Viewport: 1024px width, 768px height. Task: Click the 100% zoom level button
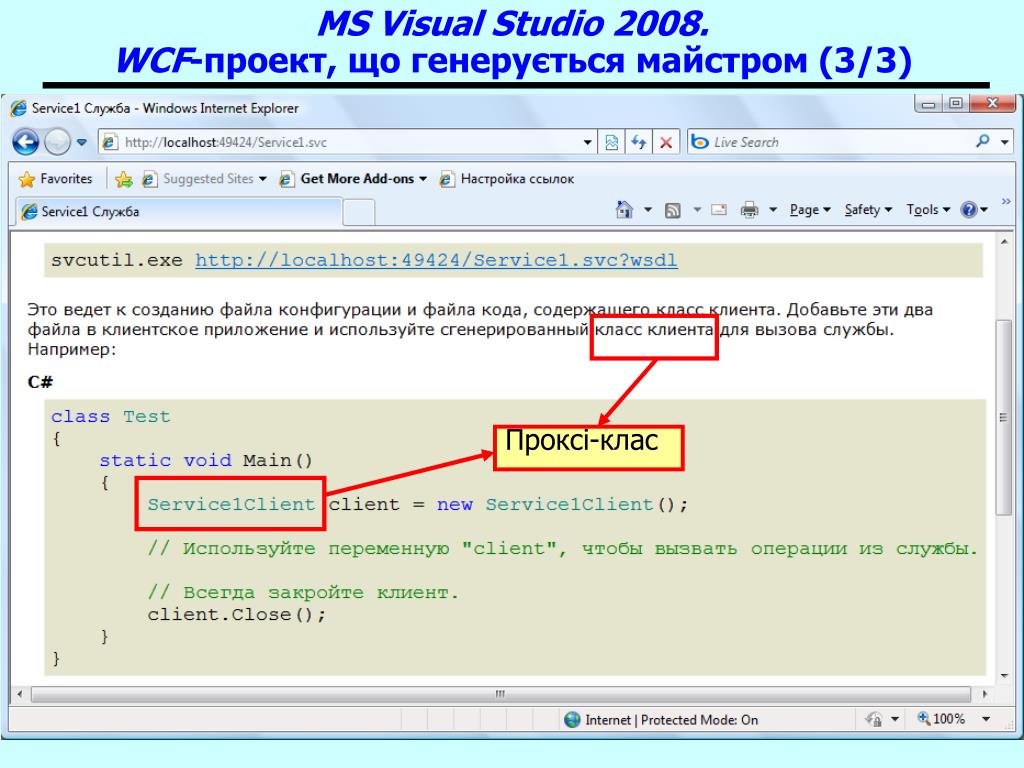pos(941,719)
